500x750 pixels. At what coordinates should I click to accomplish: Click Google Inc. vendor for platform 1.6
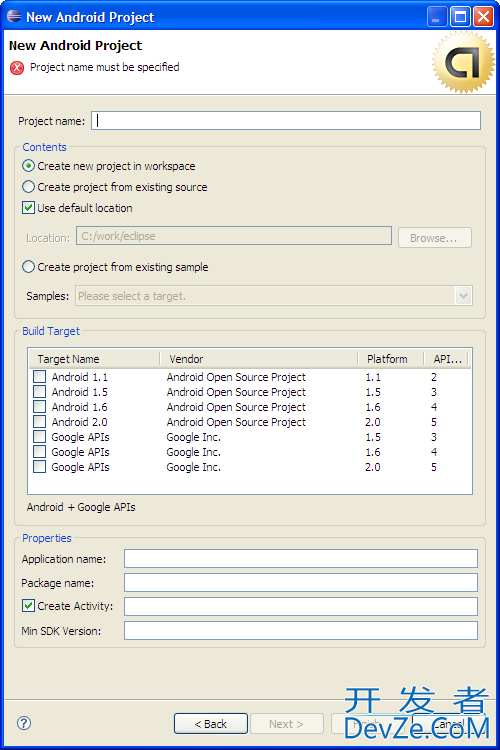tap(193, 452)
